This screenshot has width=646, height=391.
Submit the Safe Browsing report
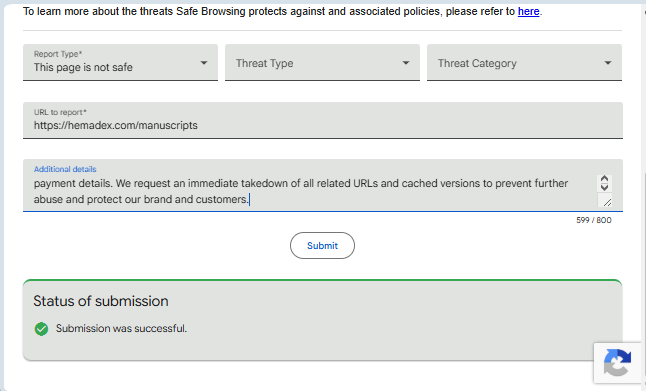pyautogui.click(x=322, y=246)
